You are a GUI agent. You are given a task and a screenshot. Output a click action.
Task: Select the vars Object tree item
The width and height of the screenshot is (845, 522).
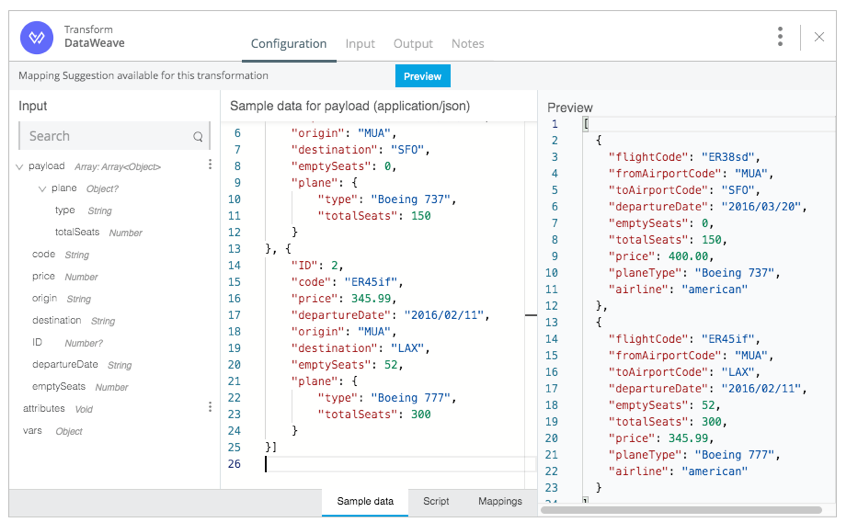point(52,431)
